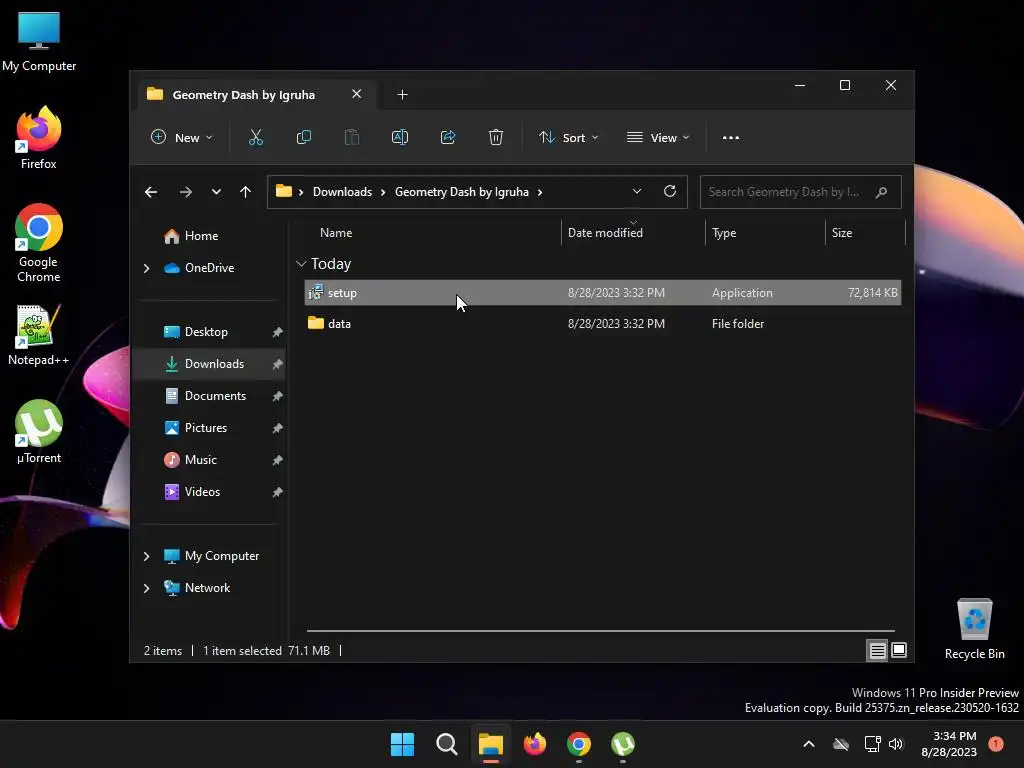Open the Sort dropdown menu
This screenshot has height=768, width=1024.
tap(568, 138)
